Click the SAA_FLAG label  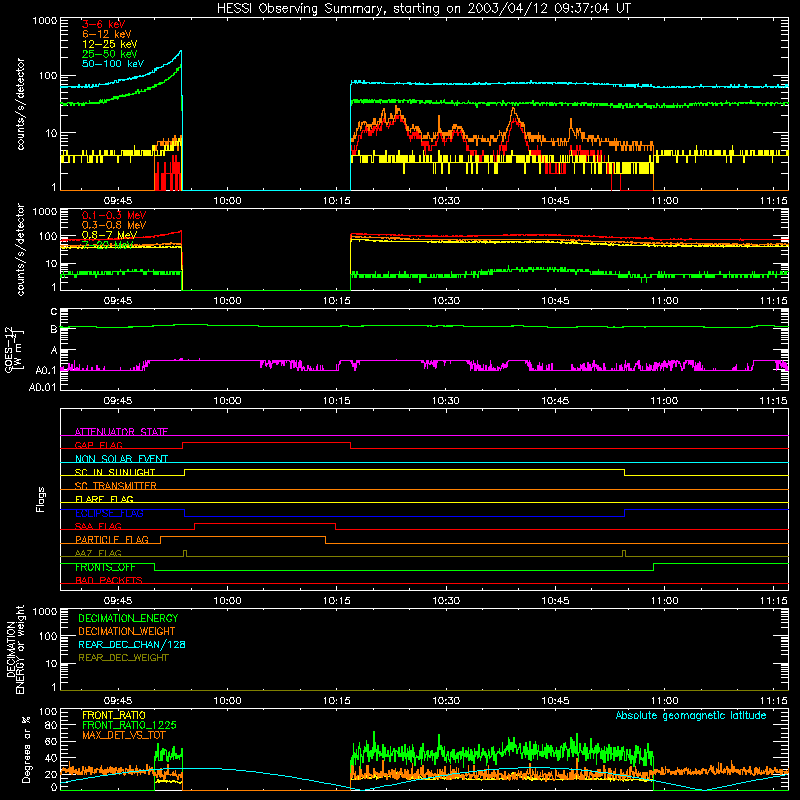pos(98,526)
